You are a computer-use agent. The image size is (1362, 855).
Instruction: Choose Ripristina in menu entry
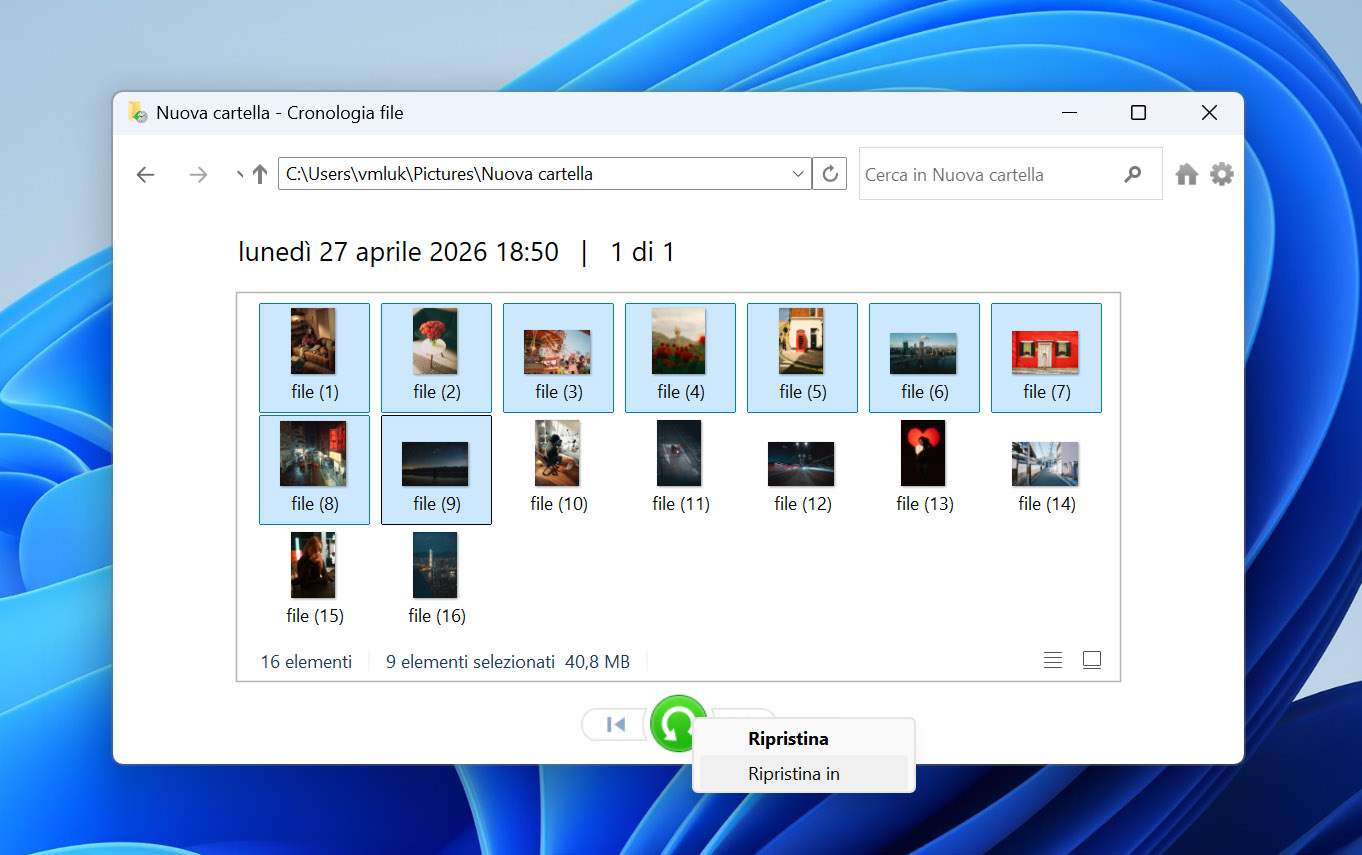(x=794, y=773)
